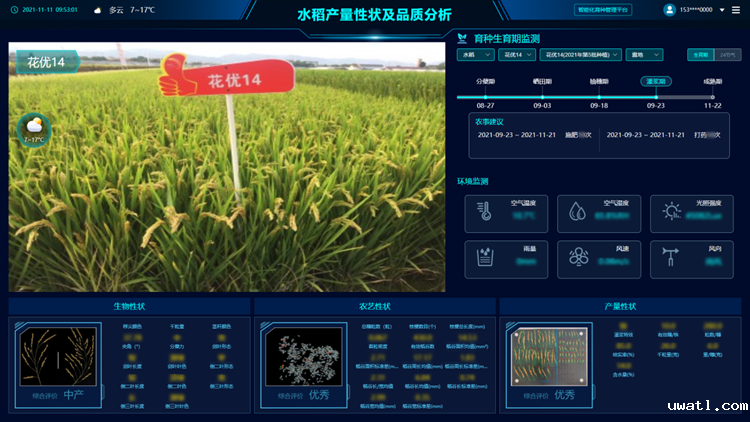Click the 花优14 label on photo

click(x=46, y=62)
